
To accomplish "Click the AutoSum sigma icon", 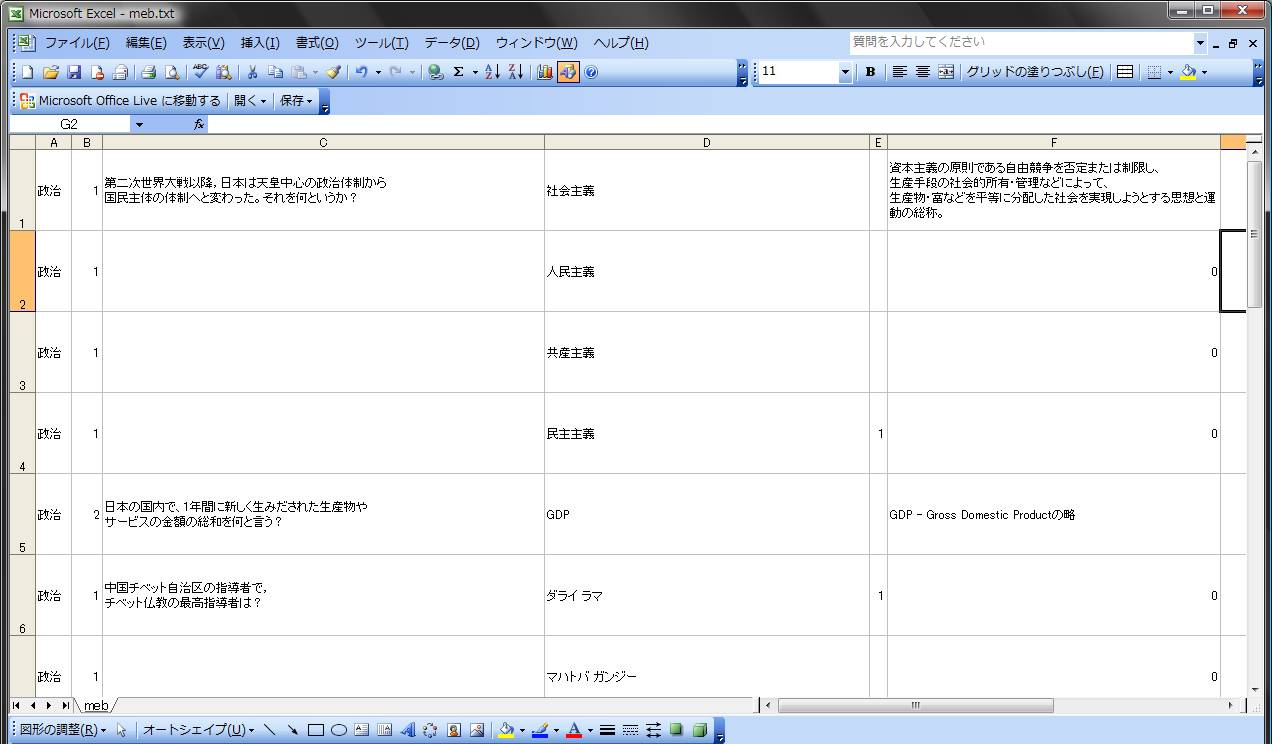I will [458, 72].
